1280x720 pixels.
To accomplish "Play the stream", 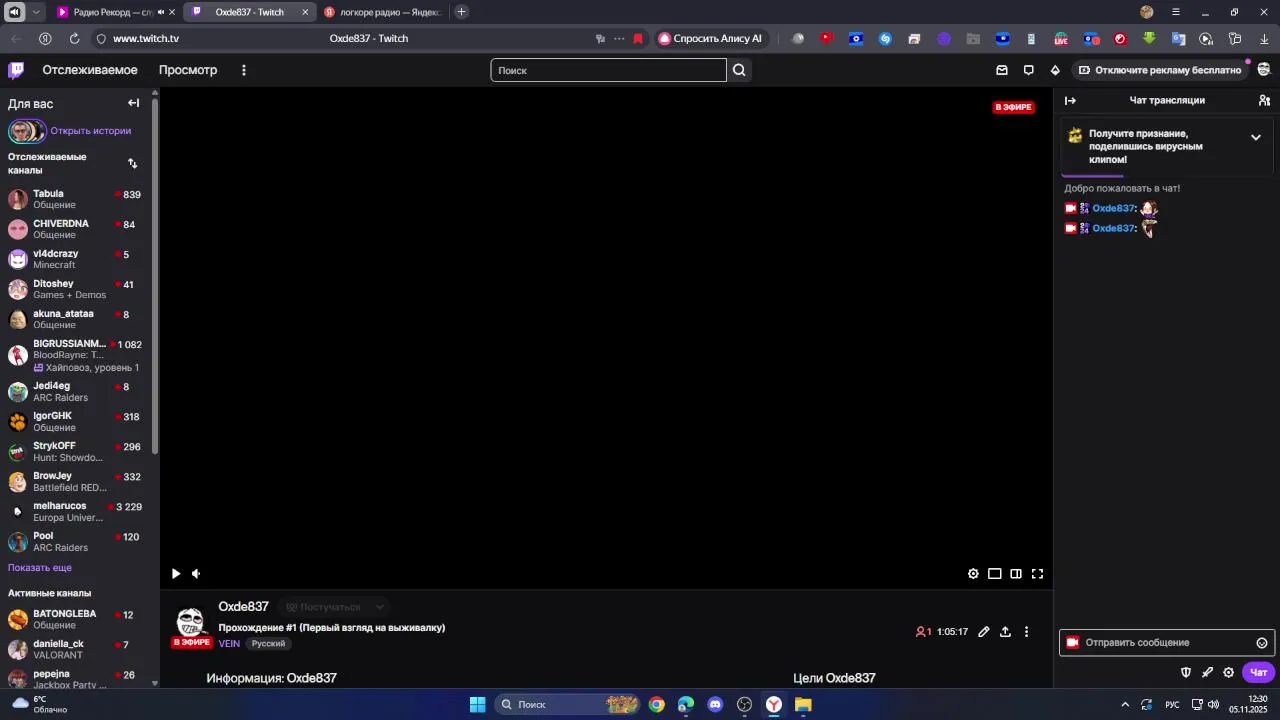I will click(176, 574).
